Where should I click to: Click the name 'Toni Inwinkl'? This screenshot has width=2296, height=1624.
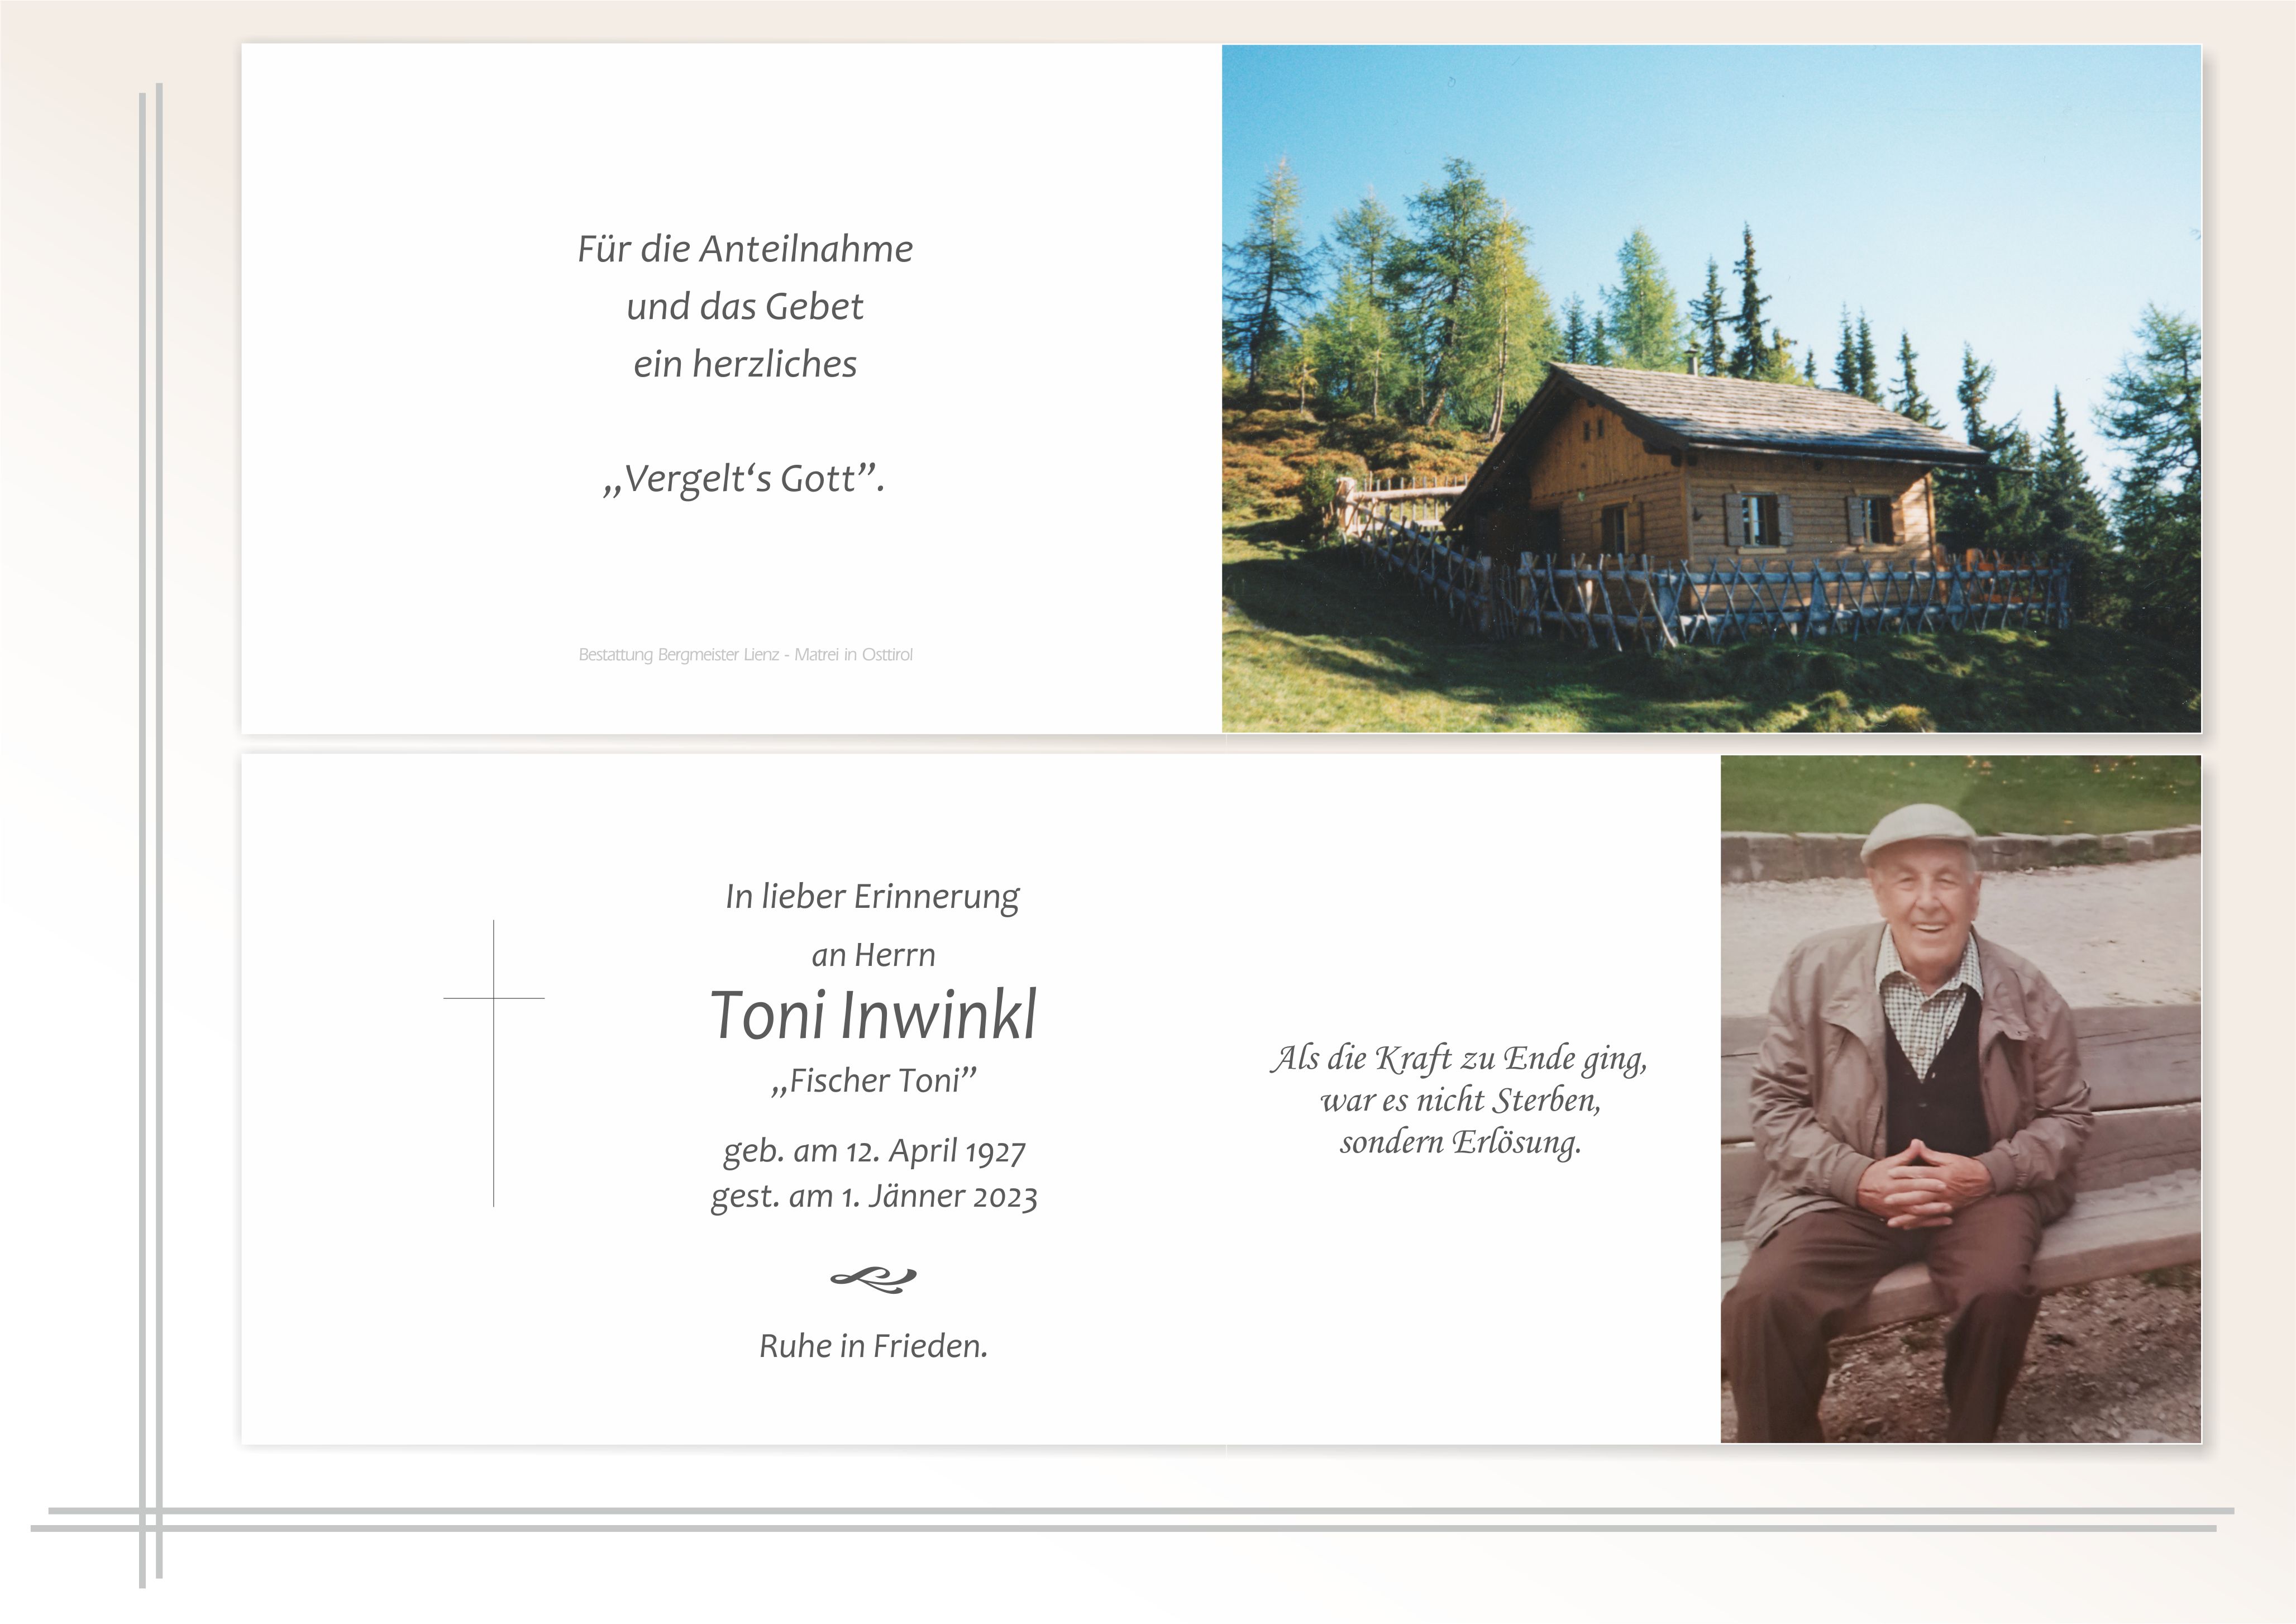(874, 1015)
